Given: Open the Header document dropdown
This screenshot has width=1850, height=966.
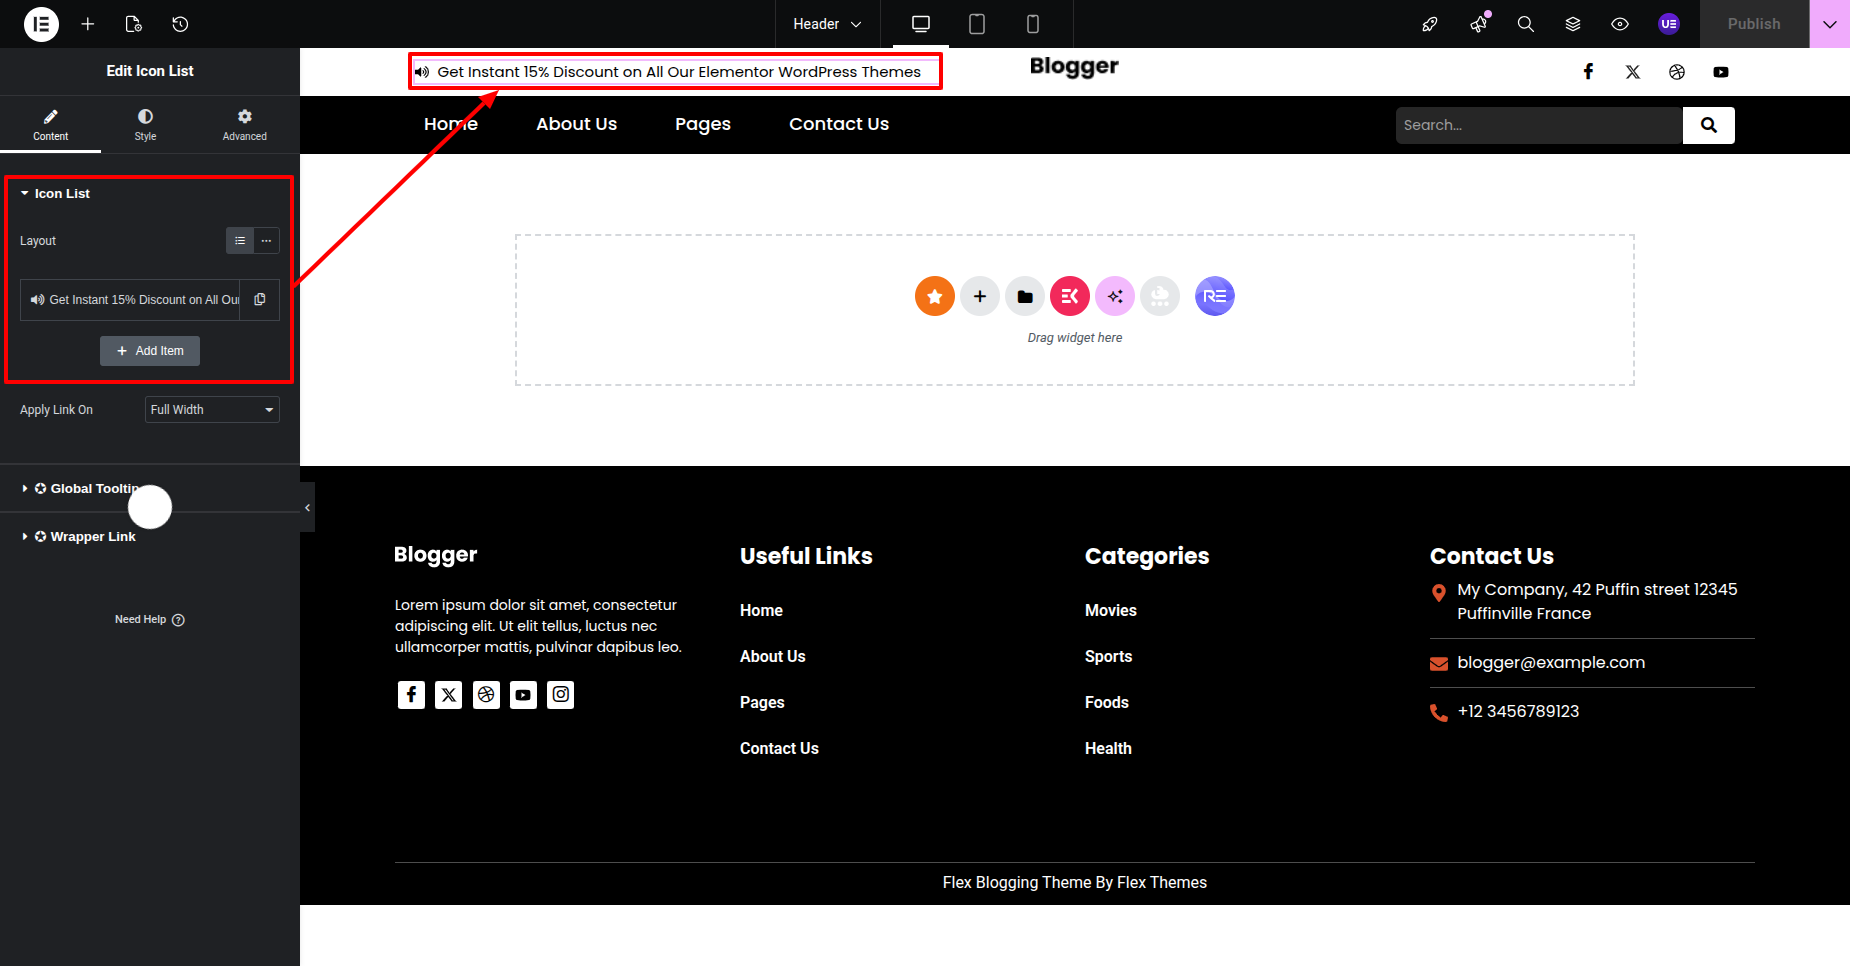Looking at the screenshot, I should 827,24.
